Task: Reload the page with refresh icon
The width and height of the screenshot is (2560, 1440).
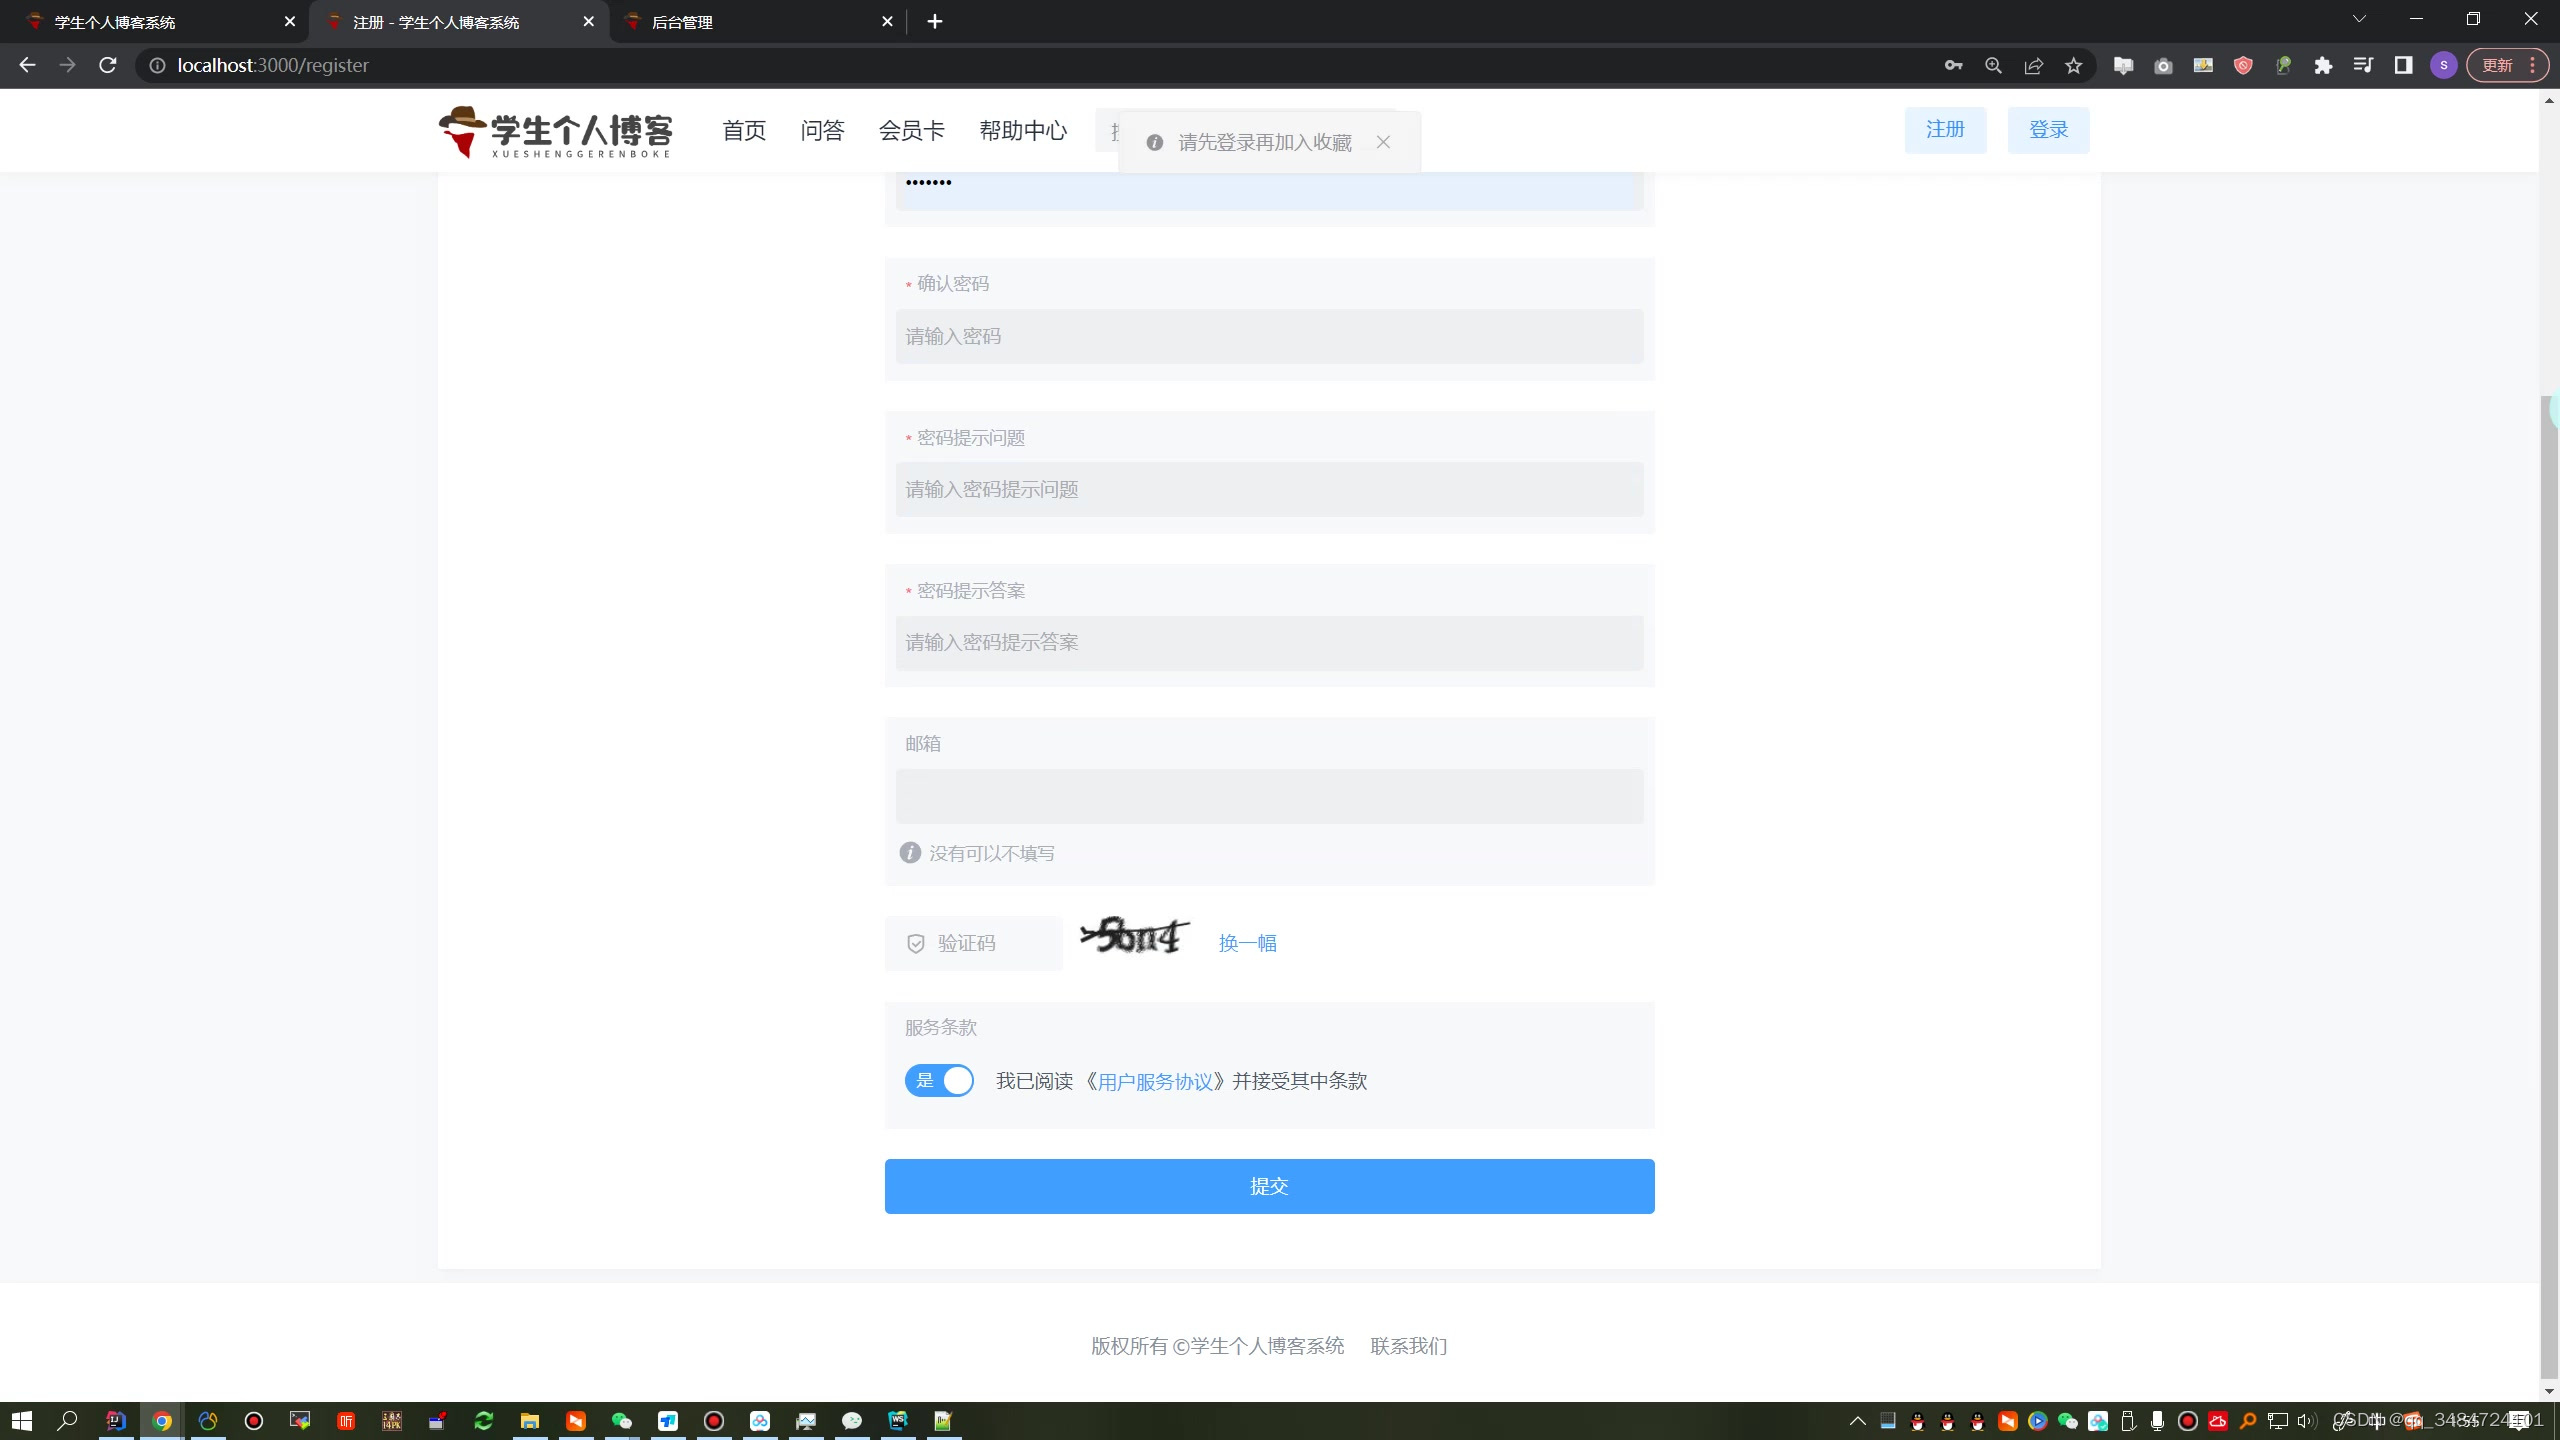Action: [x=108, y=66]
